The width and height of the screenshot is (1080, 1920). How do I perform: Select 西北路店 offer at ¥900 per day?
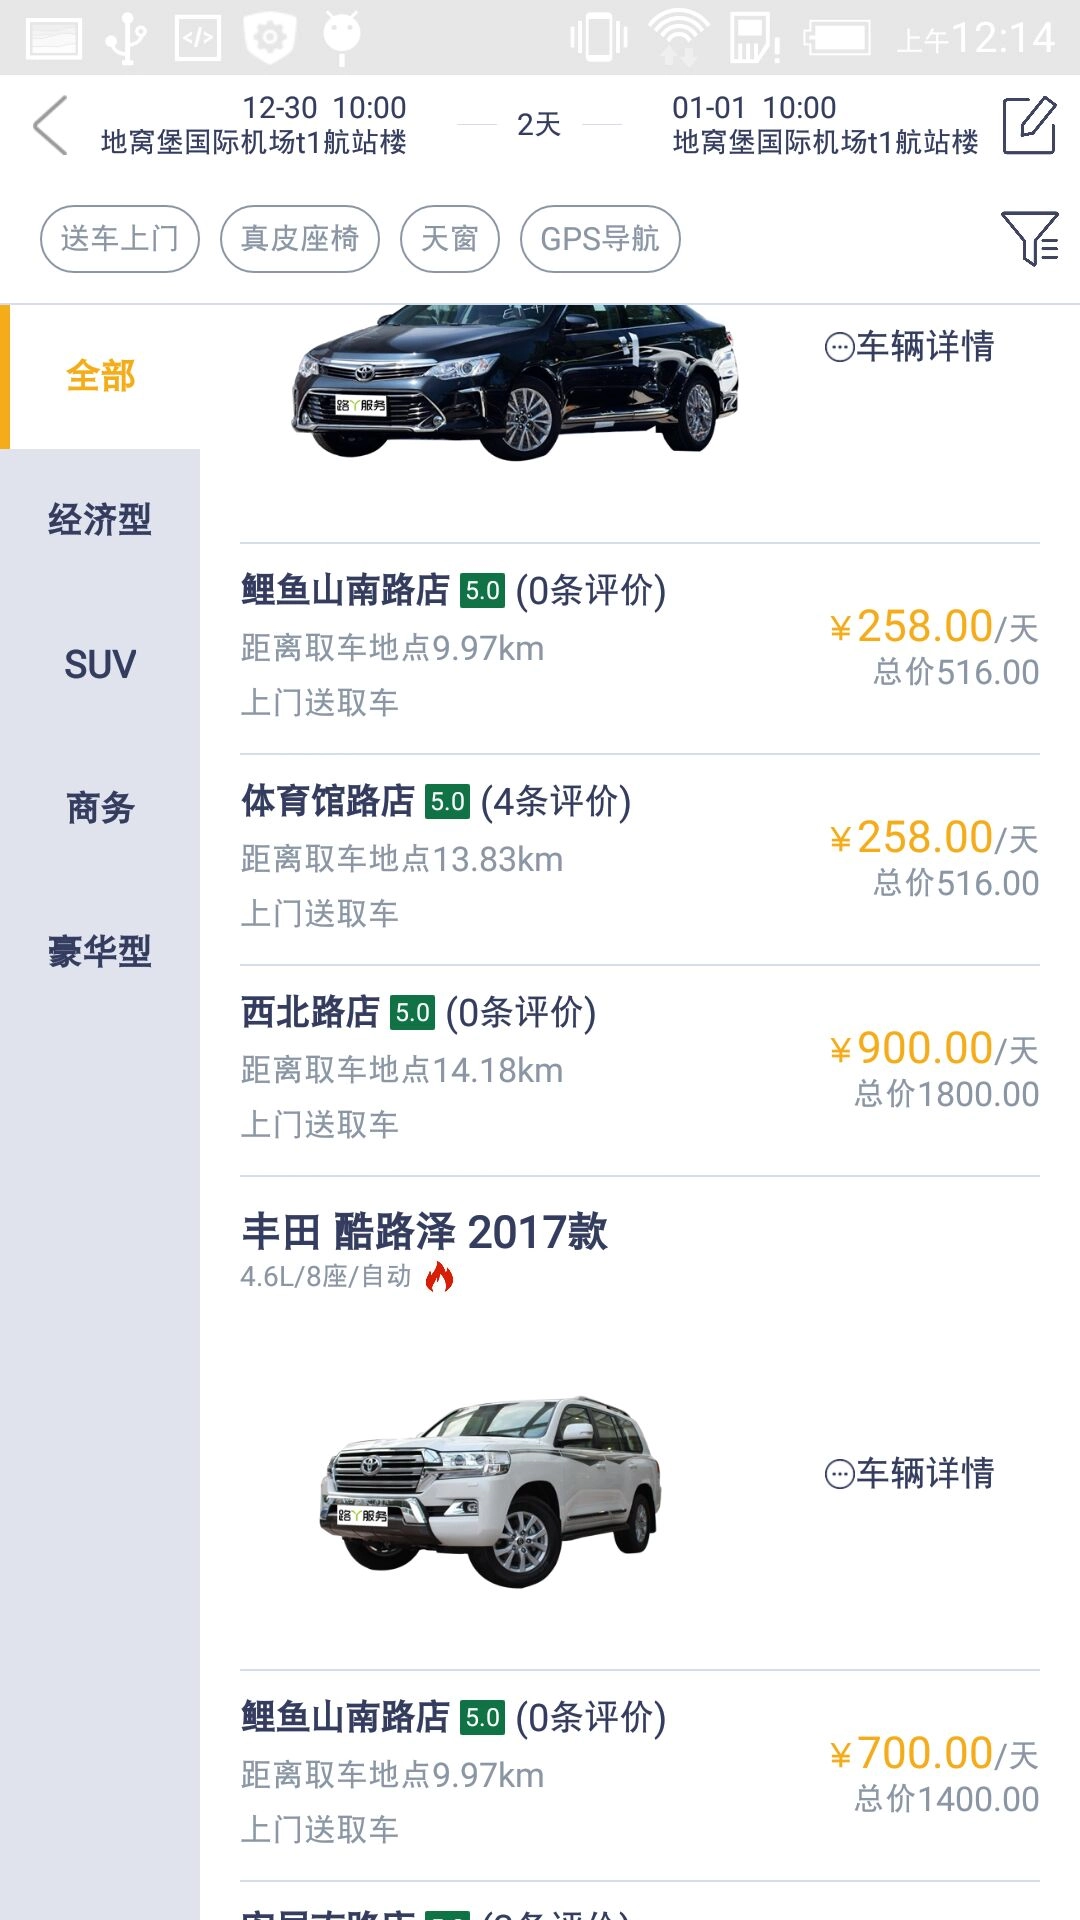point(640,1069)
